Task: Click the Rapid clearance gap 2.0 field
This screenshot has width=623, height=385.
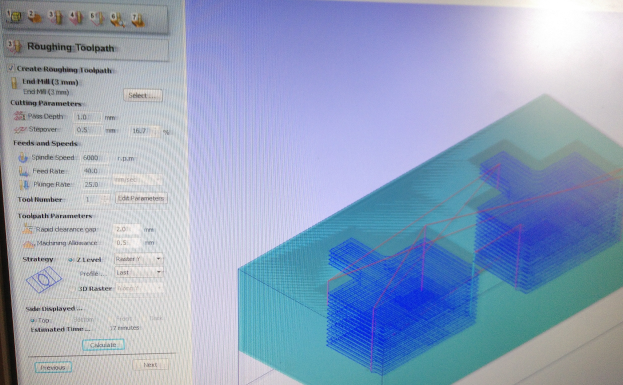Action: (127, 229)
